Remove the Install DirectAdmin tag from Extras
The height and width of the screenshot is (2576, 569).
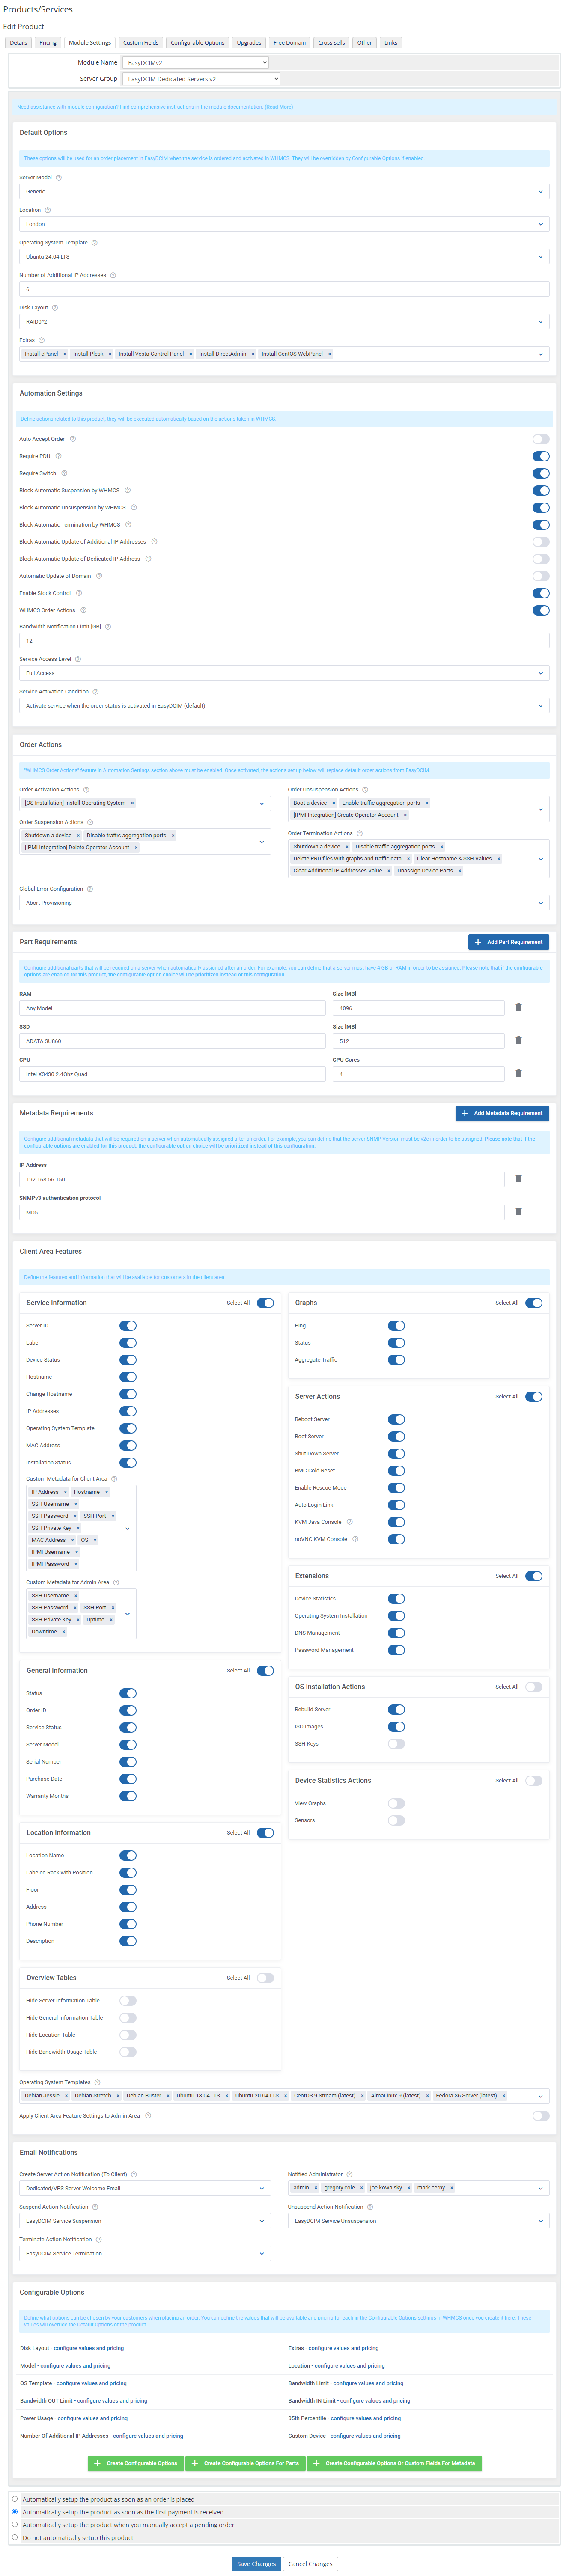pos(253,354)
